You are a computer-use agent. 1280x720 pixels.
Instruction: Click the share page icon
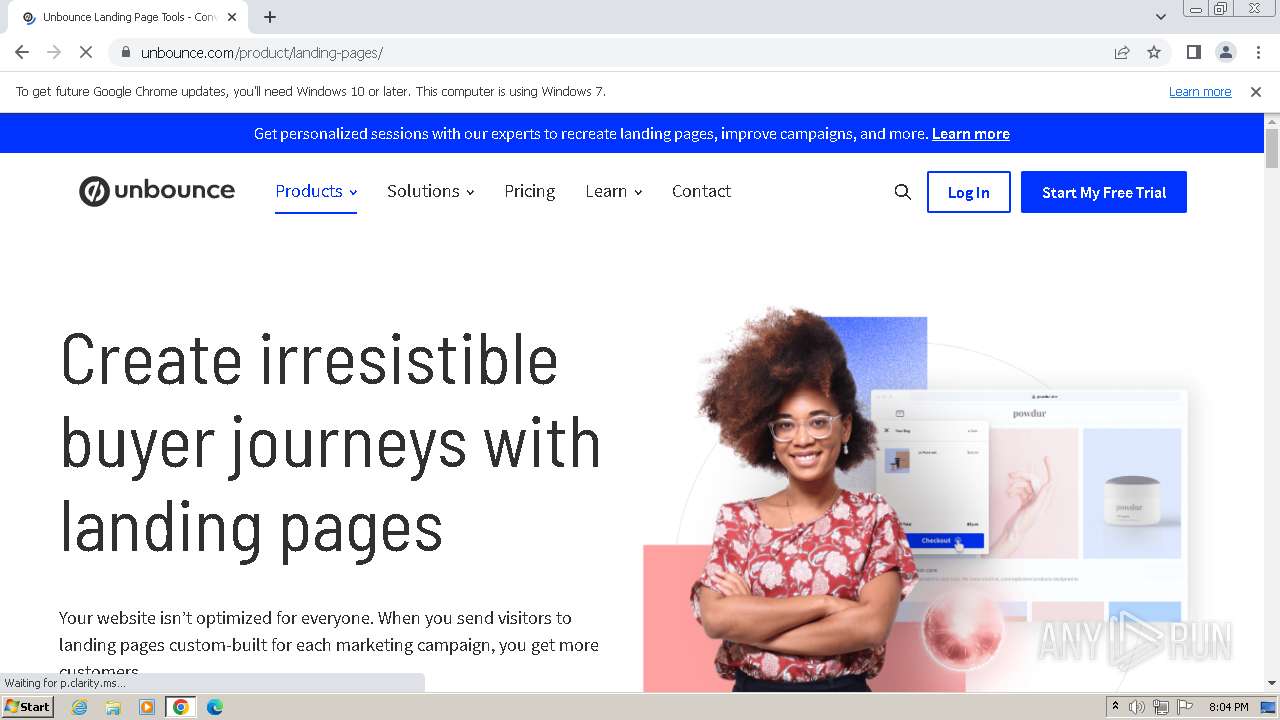click(x=1122, y=52)
